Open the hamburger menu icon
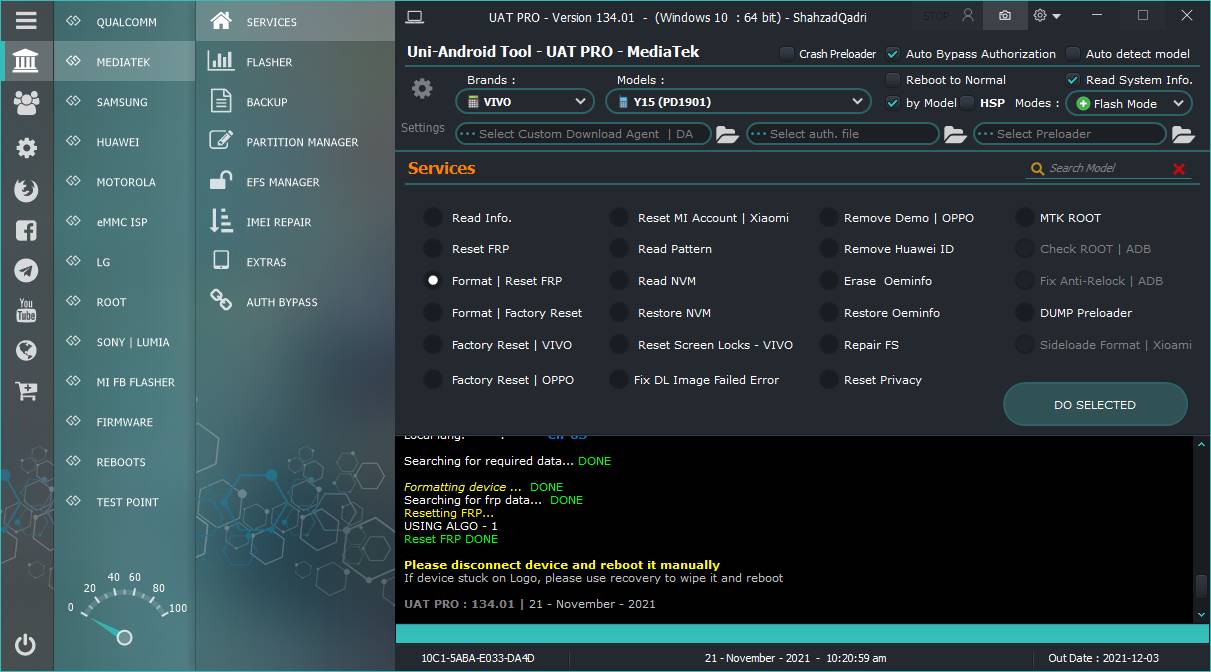 point(26,20)
